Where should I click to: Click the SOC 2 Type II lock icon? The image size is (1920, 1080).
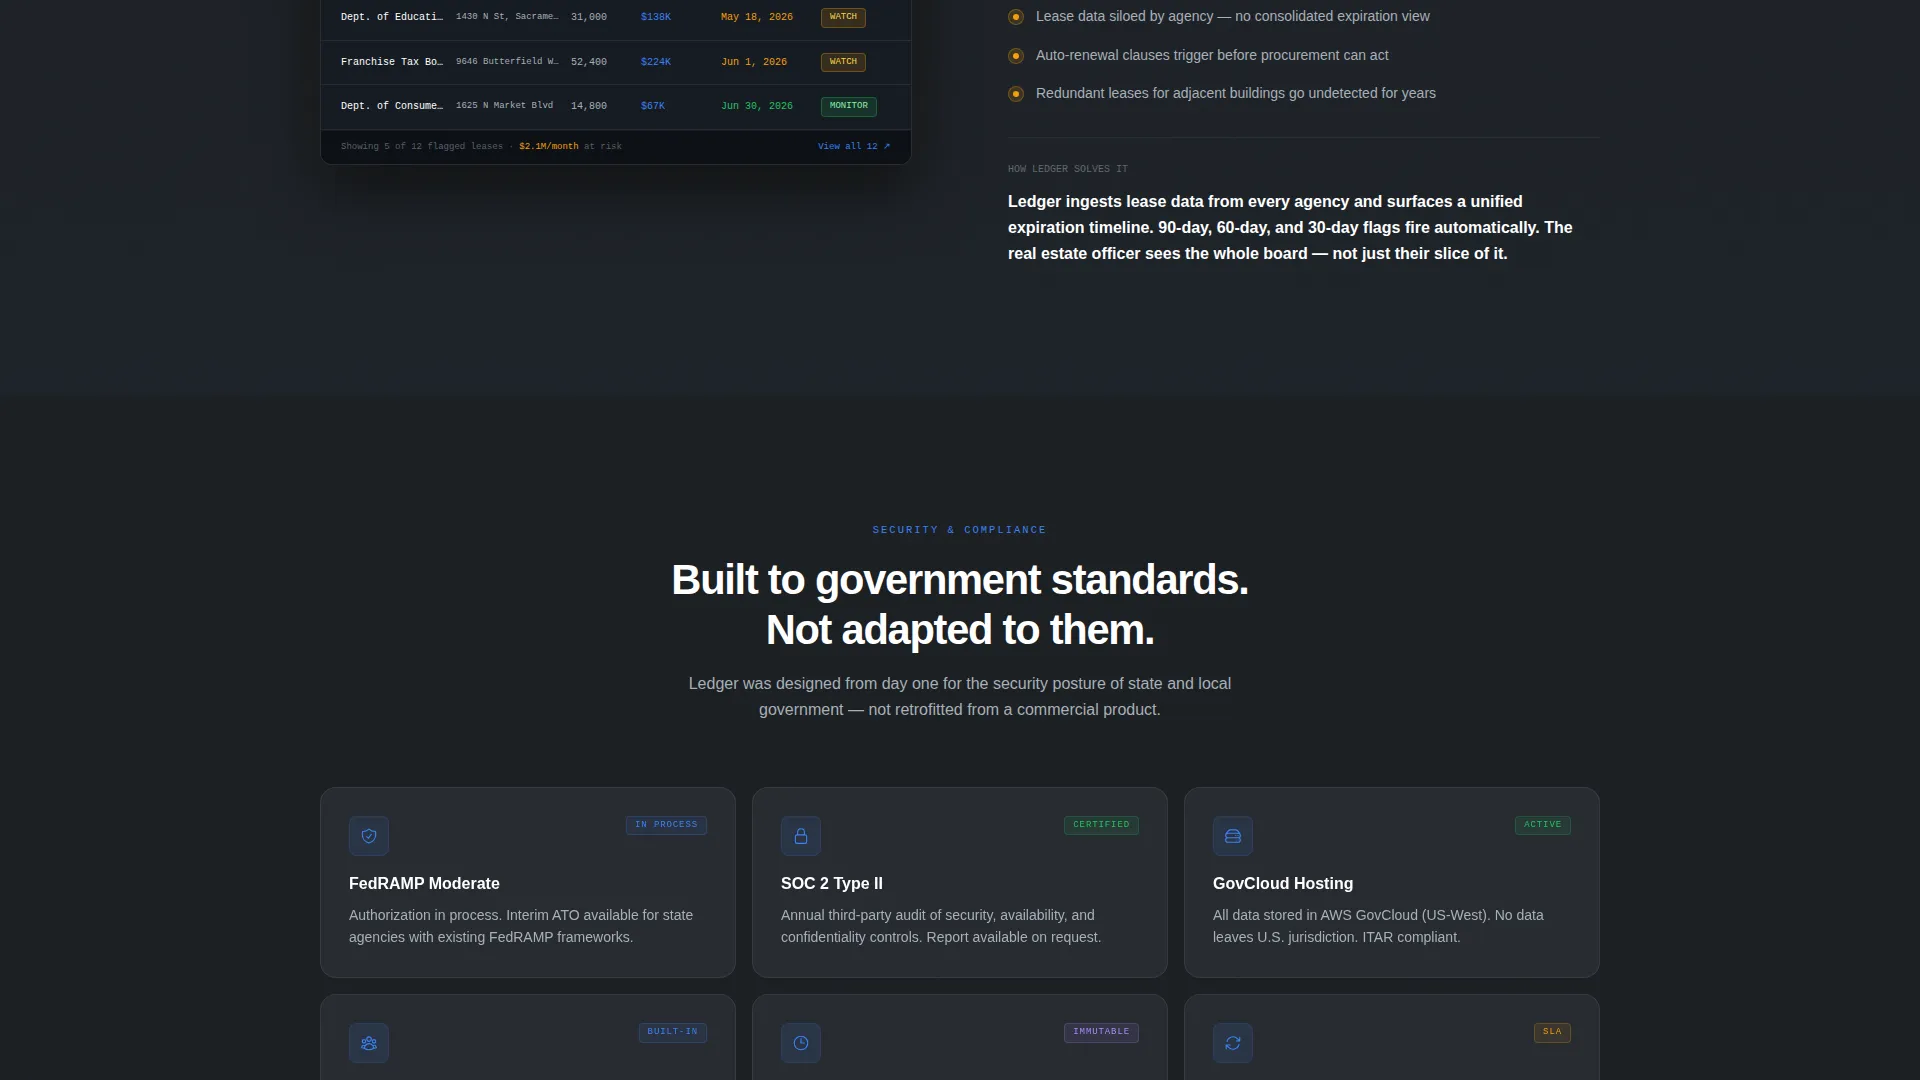tap(801, 836)
